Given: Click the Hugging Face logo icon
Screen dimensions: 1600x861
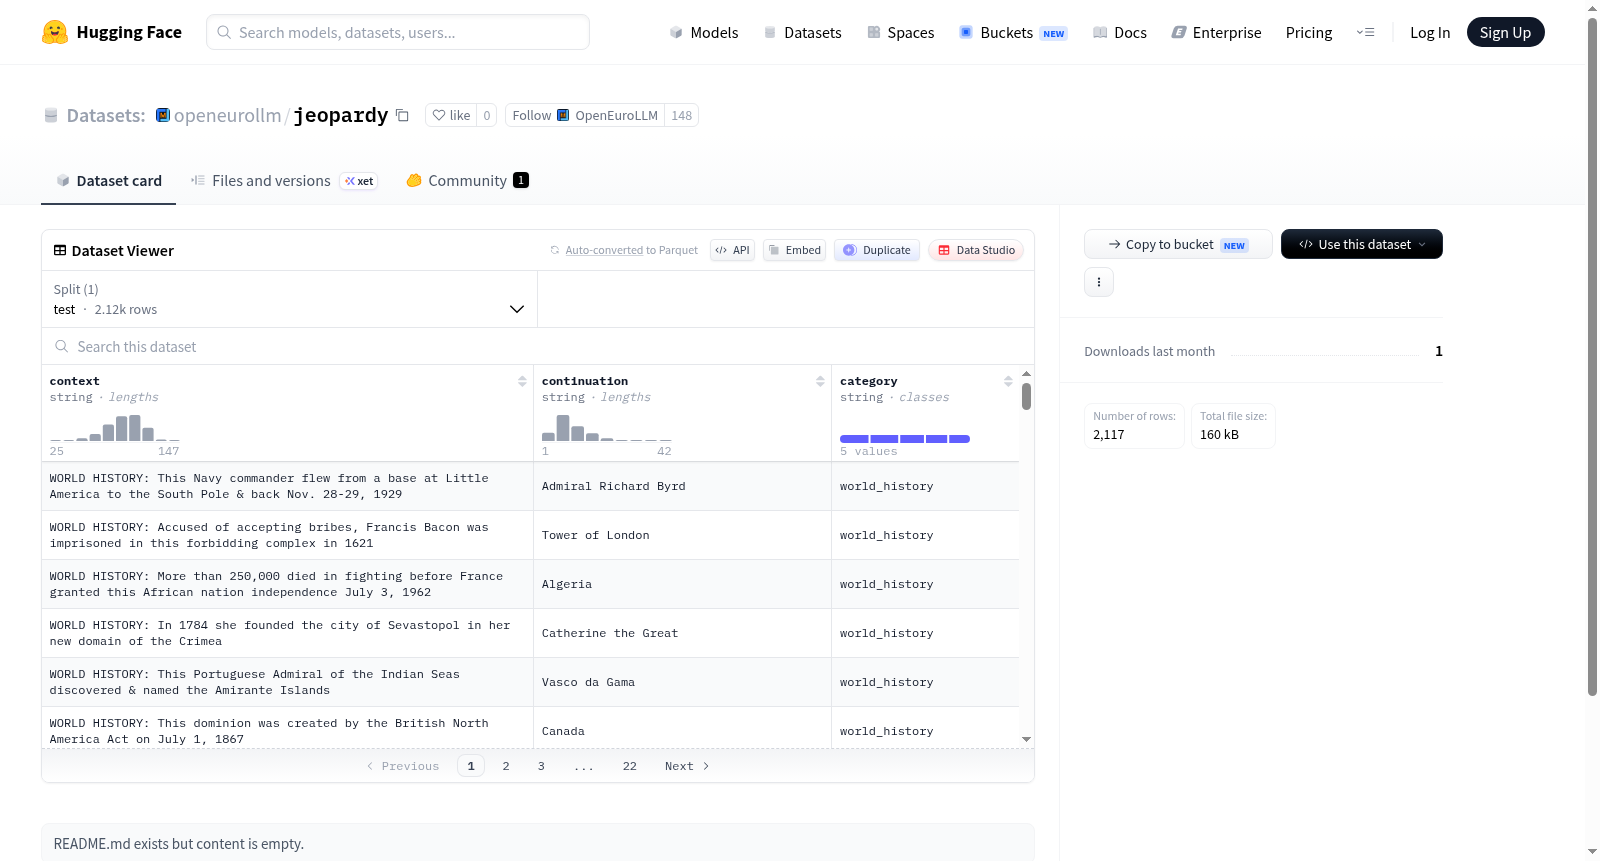Looking at the screenshot, I should click(x=55, y=32).
